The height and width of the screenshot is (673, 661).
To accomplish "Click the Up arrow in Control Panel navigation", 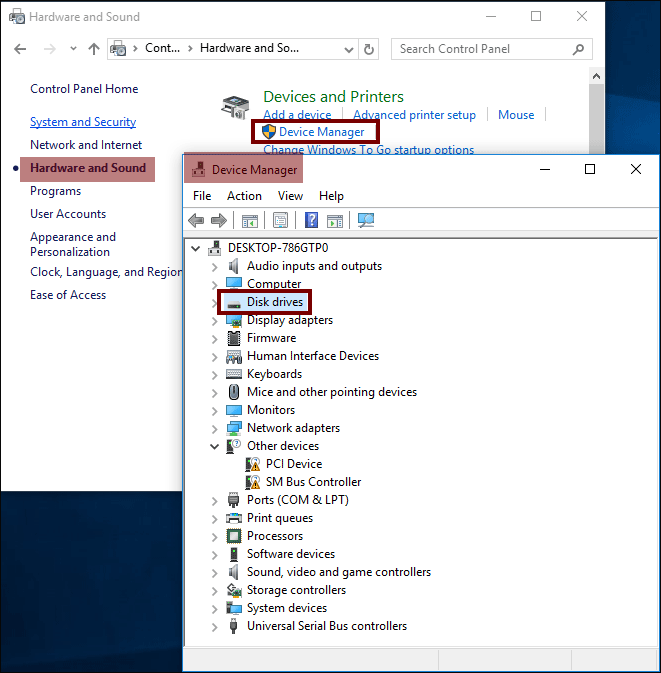I will tap(94, 49).
